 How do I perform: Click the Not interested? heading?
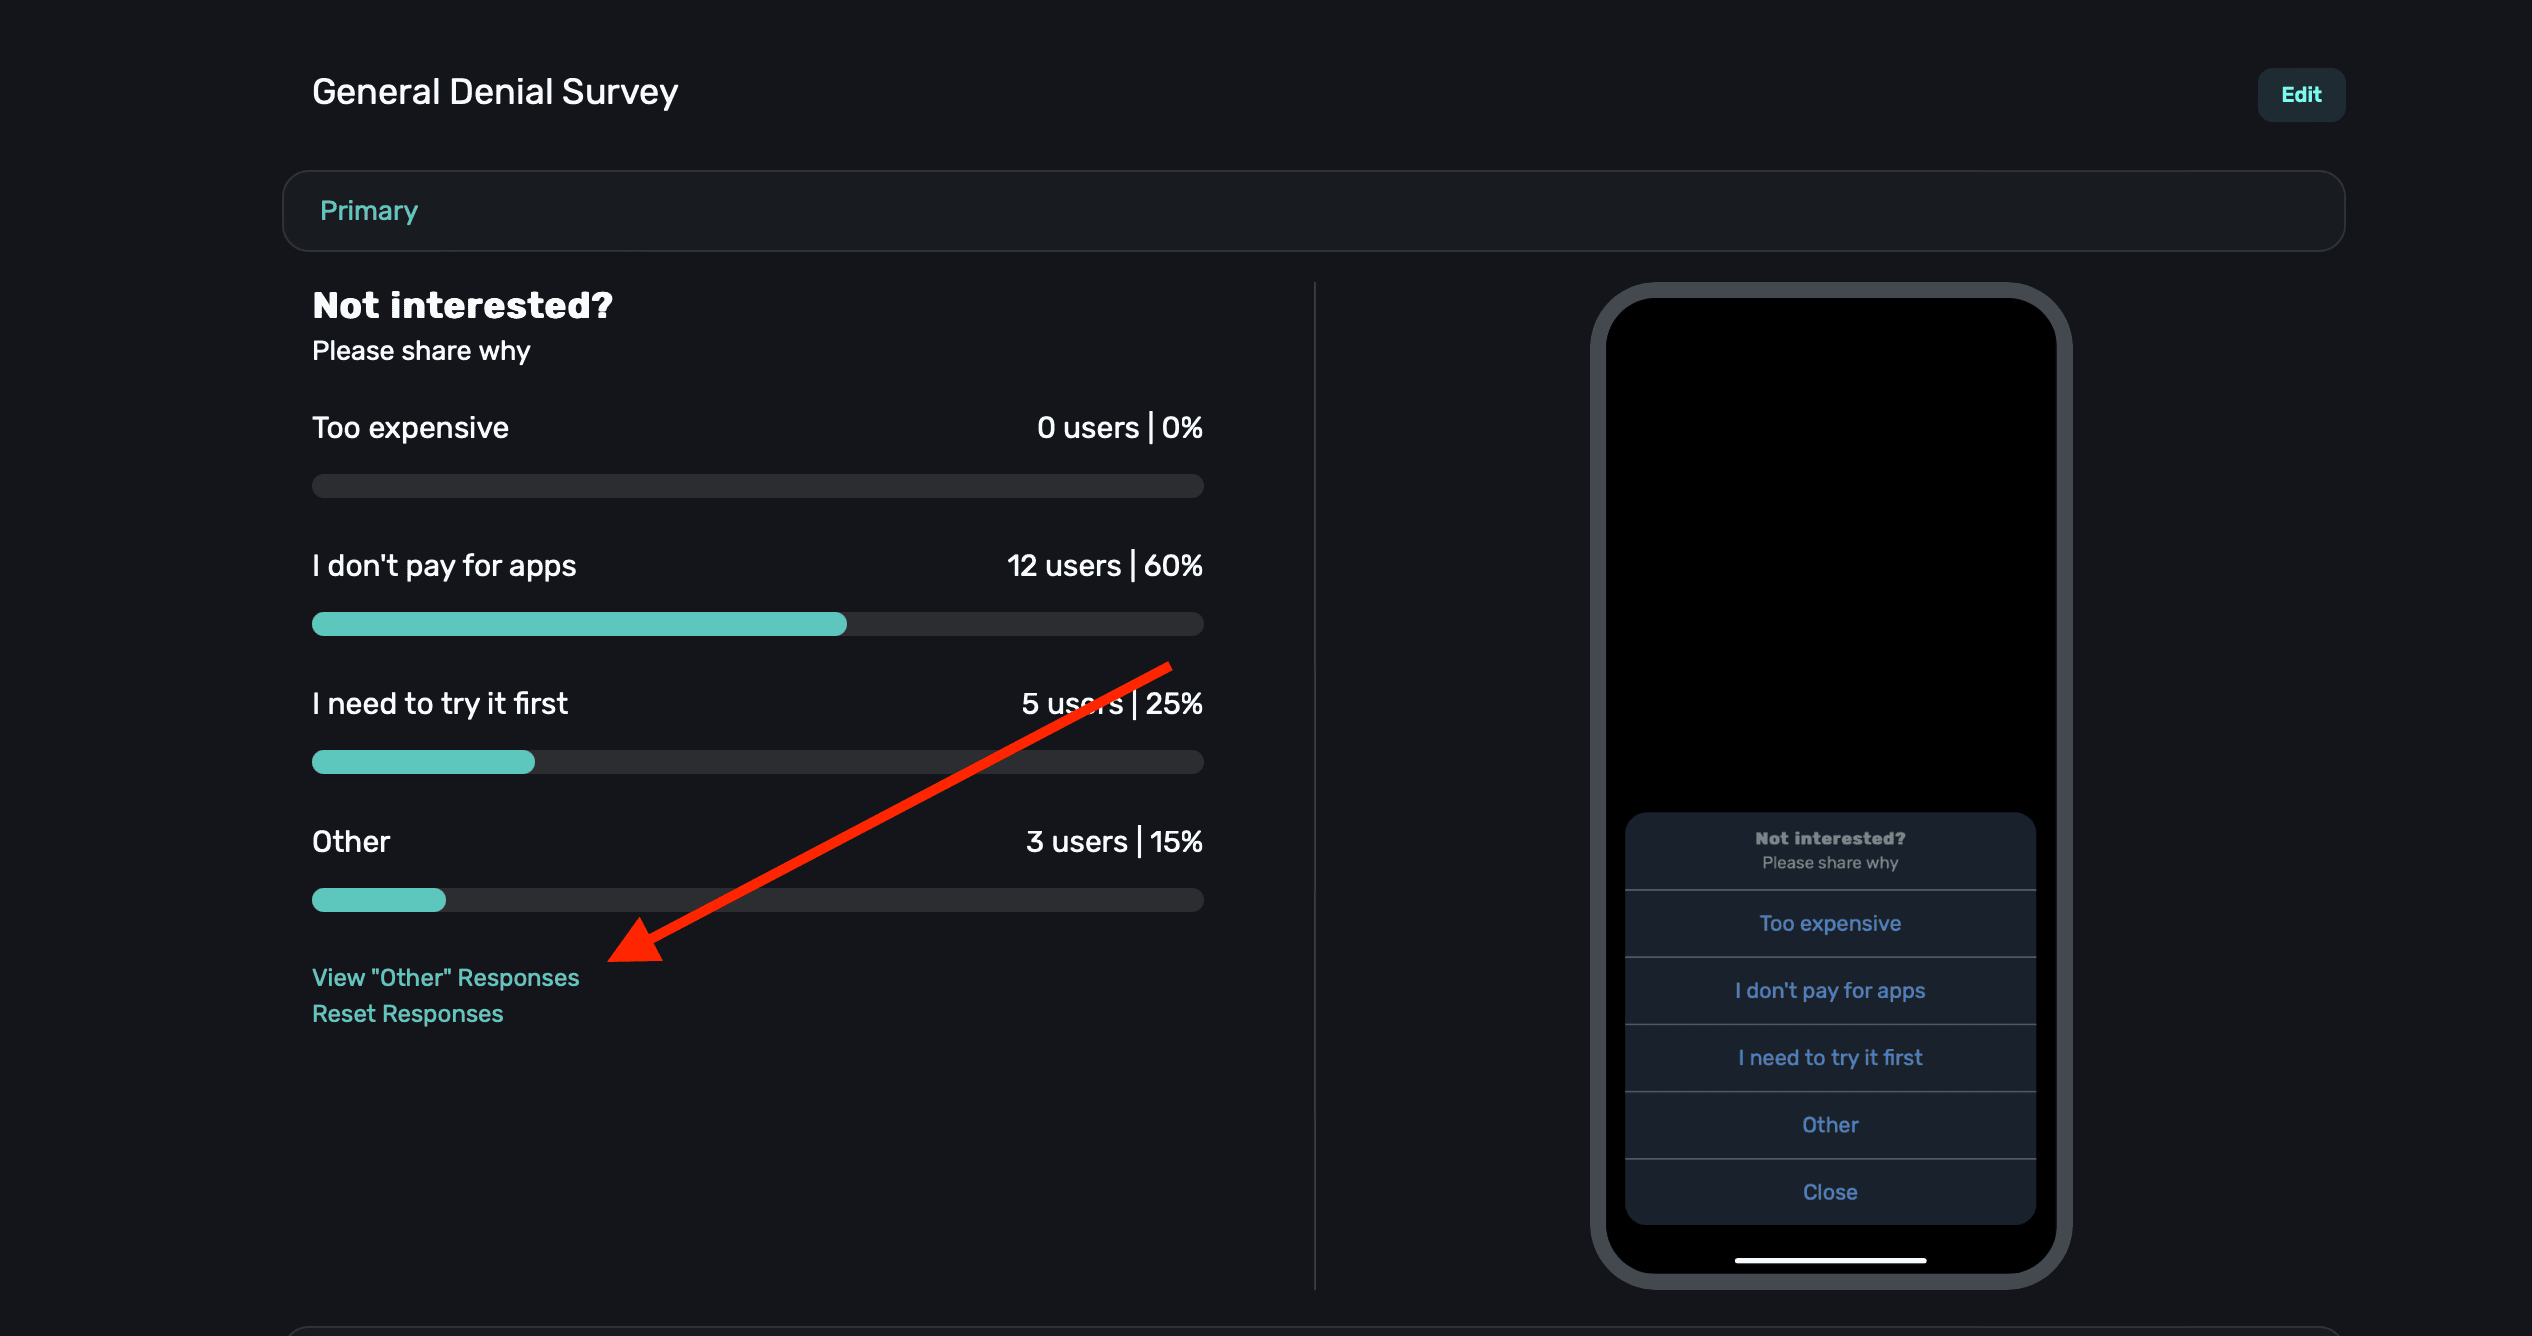[462, 305]
